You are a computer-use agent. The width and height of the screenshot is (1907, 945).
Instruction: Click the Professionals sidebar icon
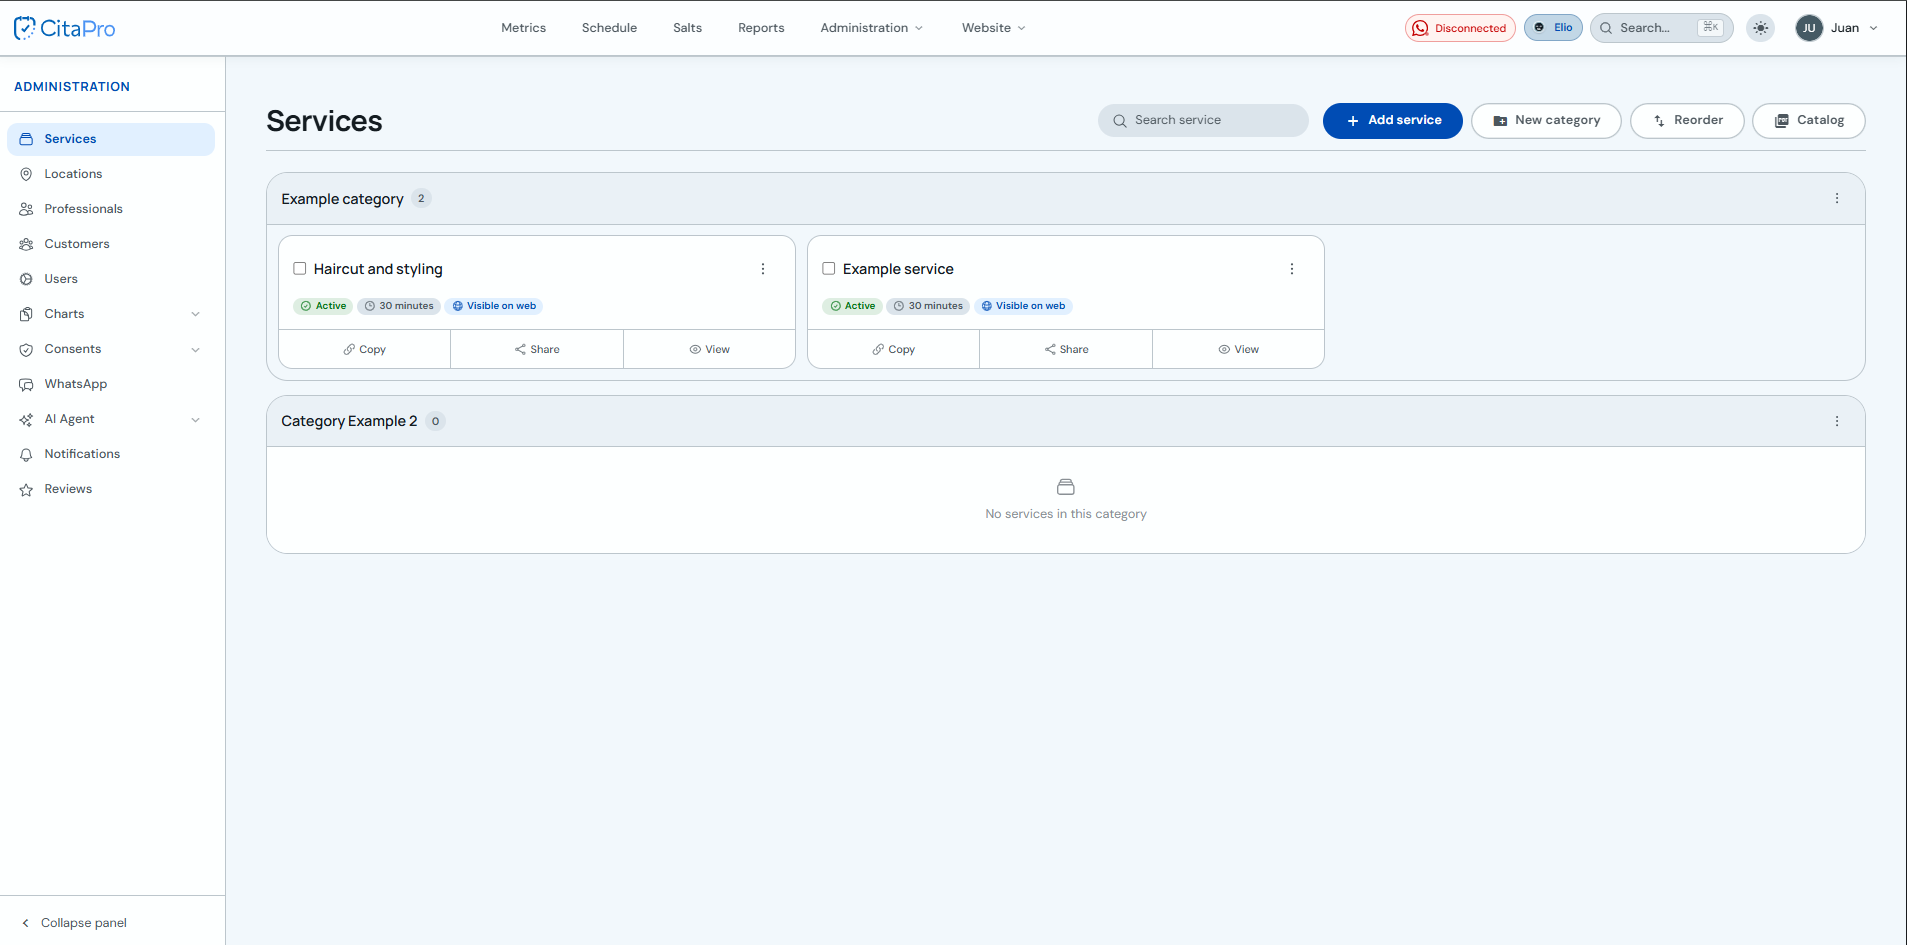pyautogui.click(x=26, y=209)
